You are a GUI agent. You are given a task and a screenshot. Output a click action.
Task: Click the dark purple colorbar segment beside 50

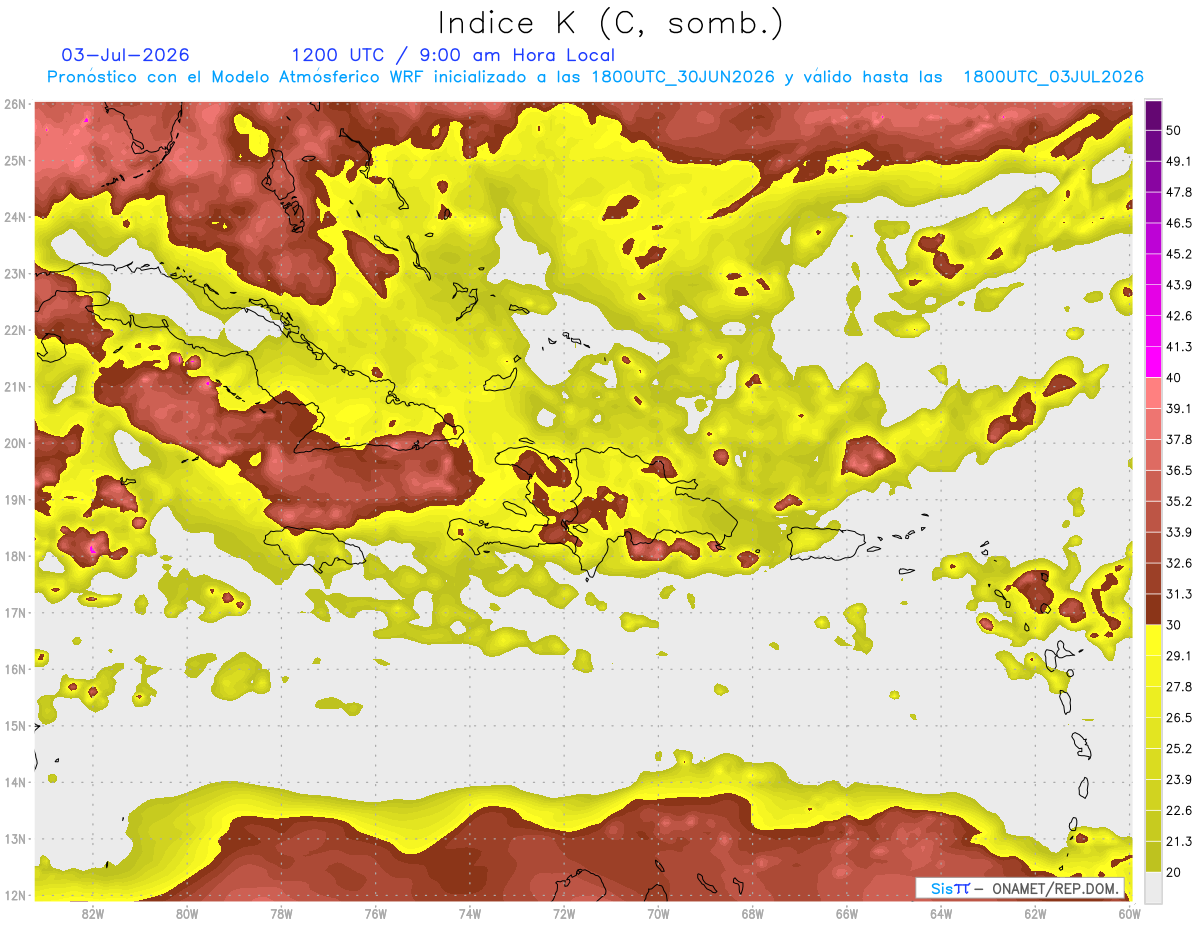(1152, 116)
